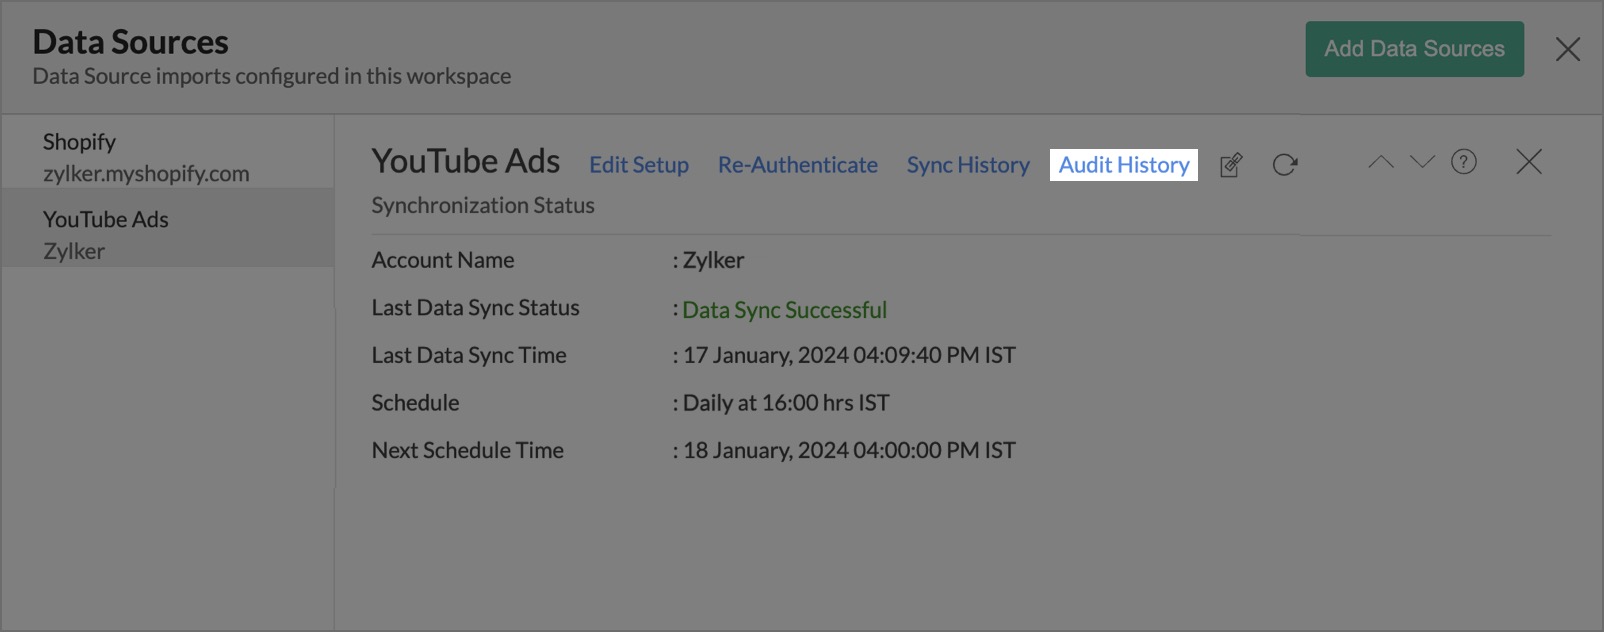Click the Add Data Sources button

(x=1414, y=49)
